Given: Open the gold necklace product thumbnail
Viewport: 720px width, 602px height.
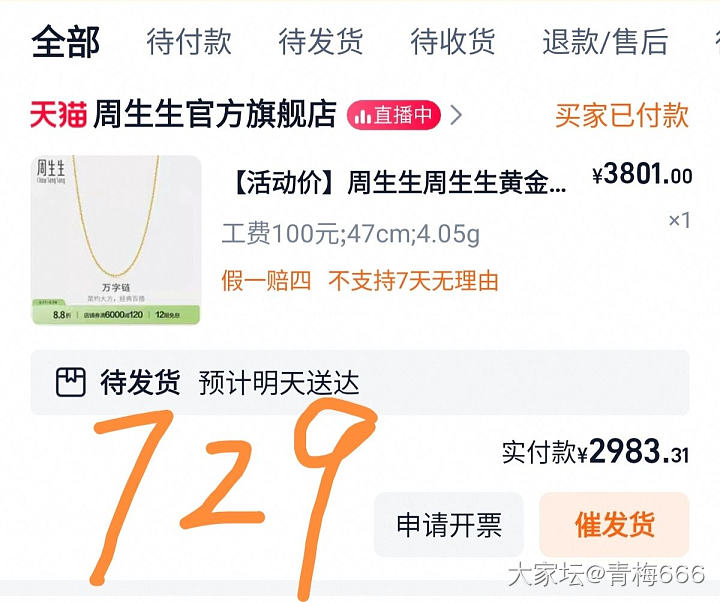Looking at the screenshot, I should click(116, 240).
